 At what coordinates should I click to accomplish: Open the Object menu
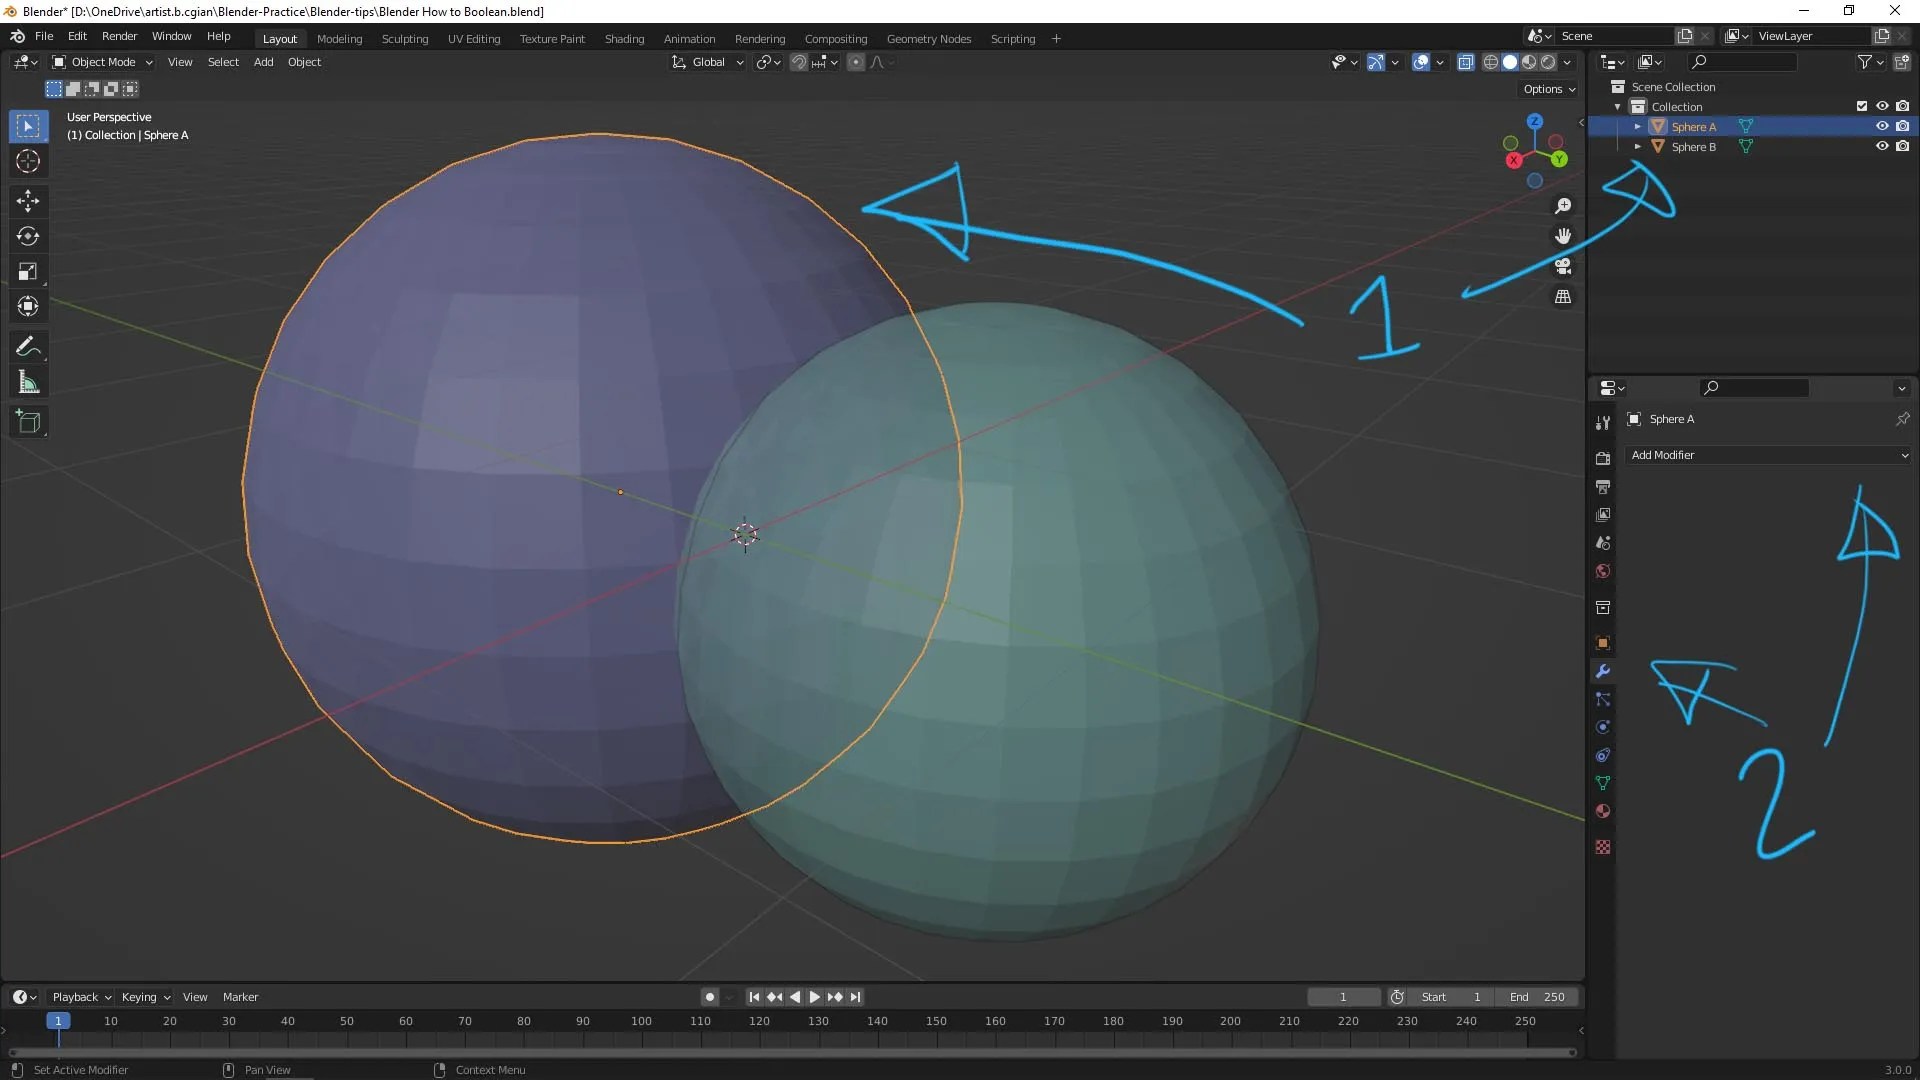point(304,61)
